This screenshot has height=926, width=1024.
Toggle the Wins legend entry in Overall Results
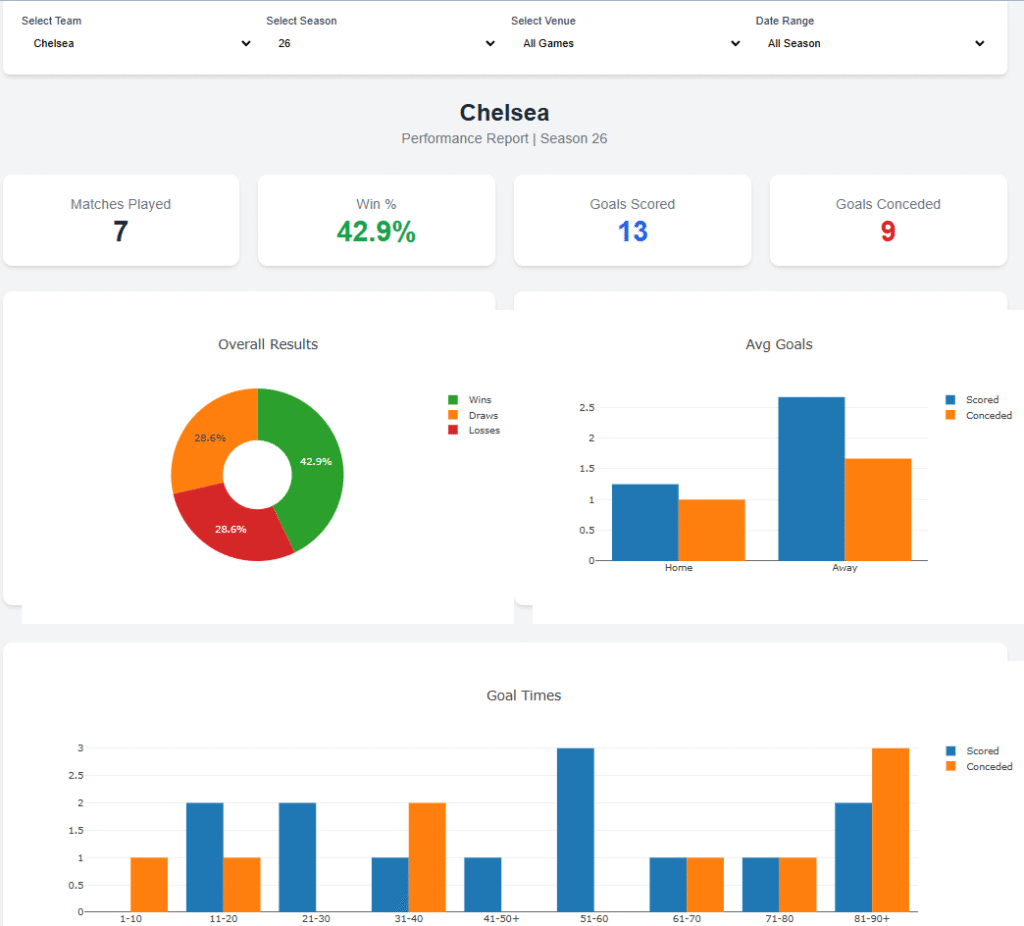point(479,400)
